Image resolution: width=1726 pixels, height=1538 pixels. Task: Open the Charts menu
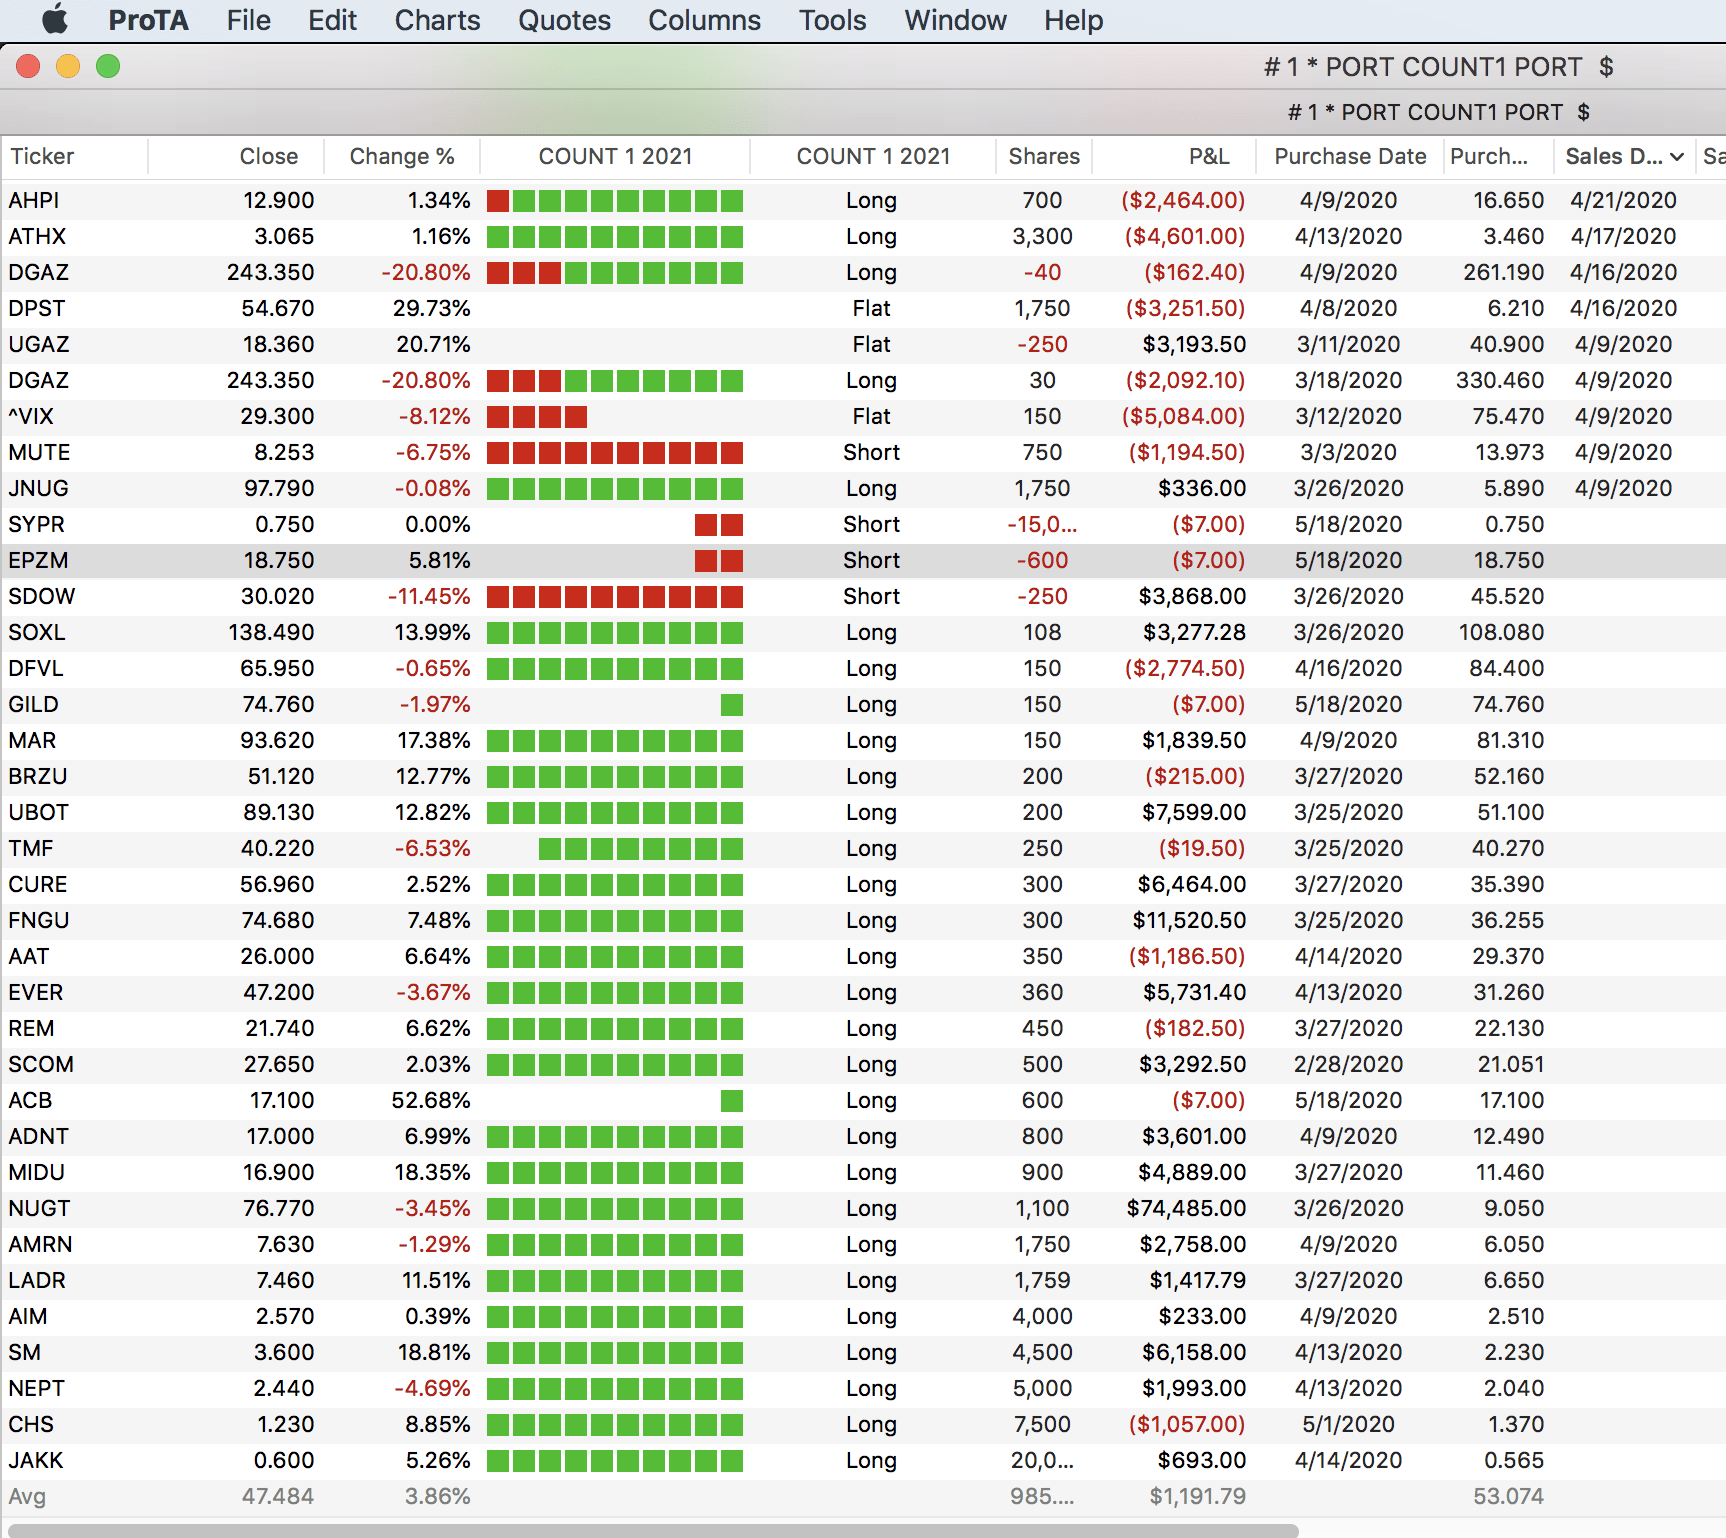click(x=437, y=20)
